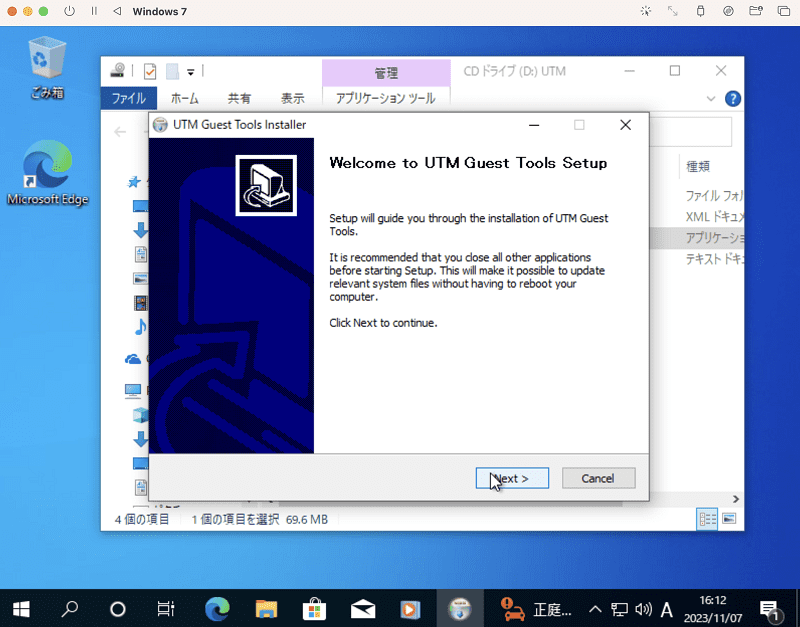Expand the Explorer ribbon chevron
The height and width of the screenshot is (627, 800).
click(x=711, y=98)
